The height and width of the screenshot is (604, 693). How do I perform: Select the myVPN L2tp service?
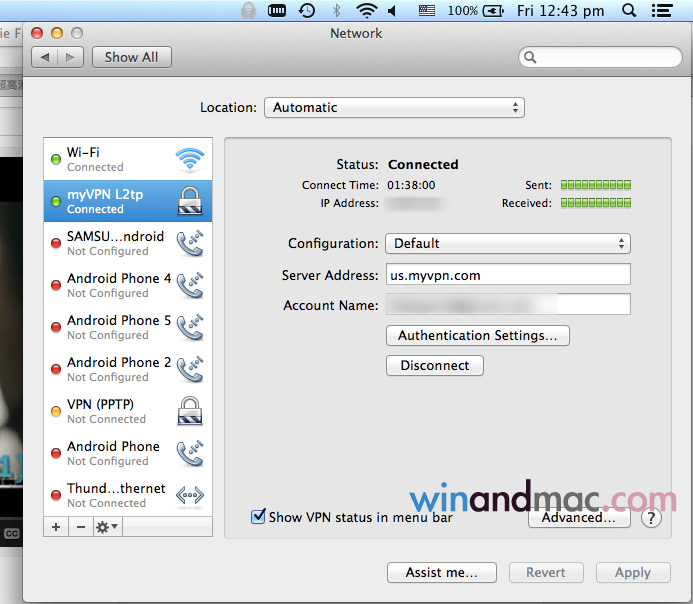pyautogui.click(x=128, y=201)
